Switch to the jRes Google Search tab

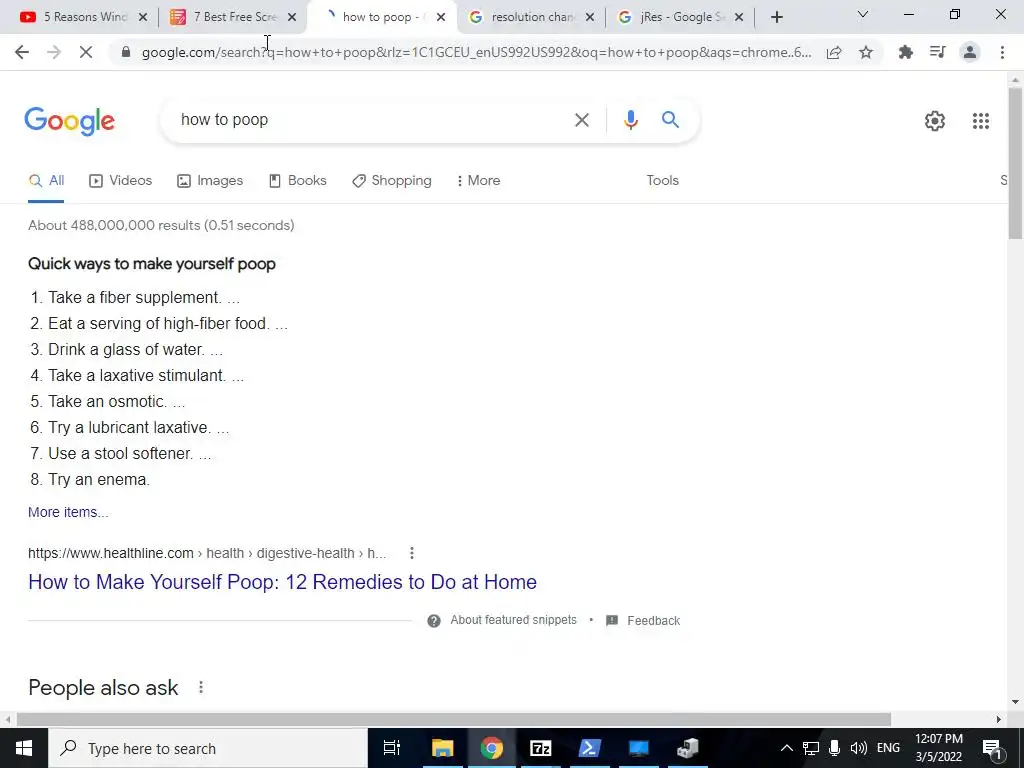tap(679, 17)
